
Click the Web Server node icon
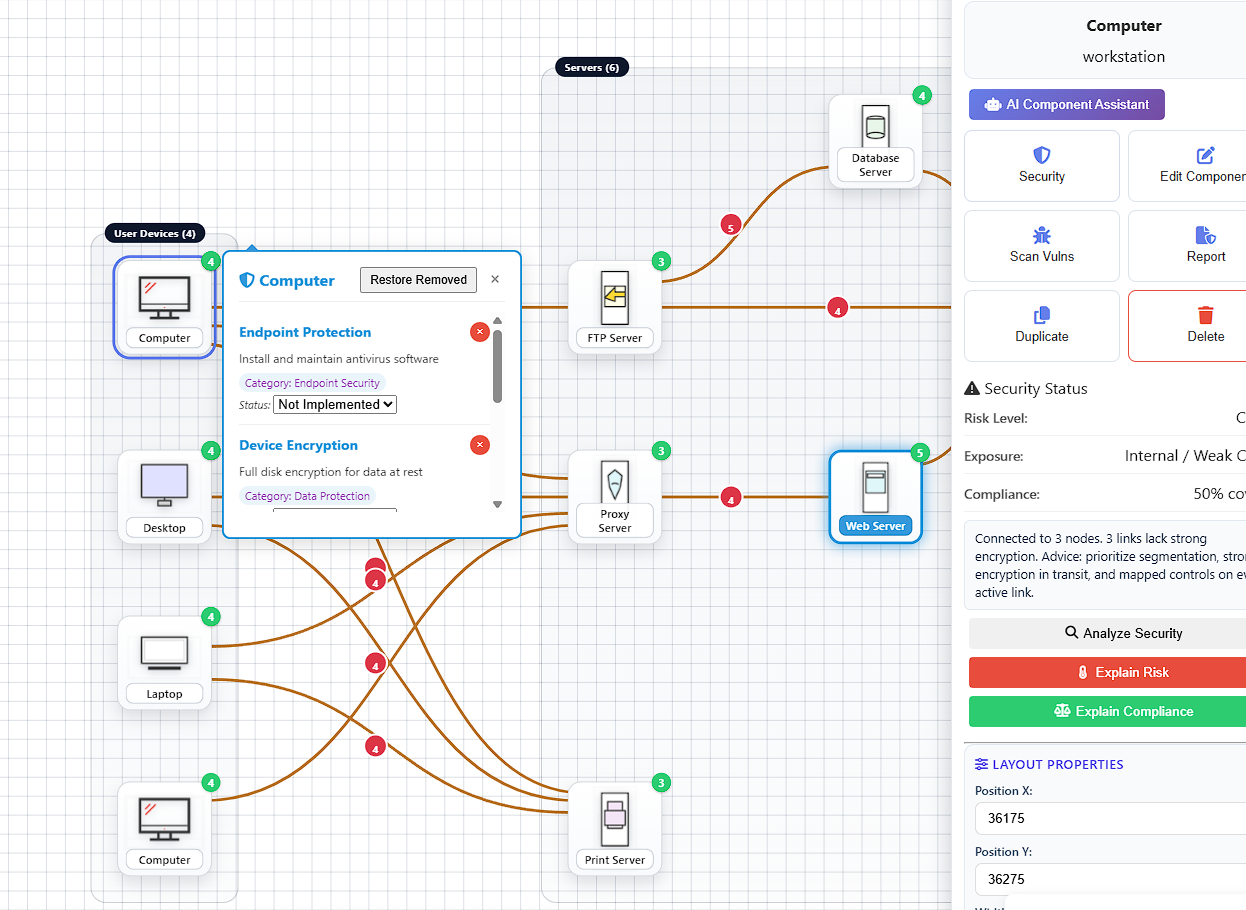click(x=875, y=486)
